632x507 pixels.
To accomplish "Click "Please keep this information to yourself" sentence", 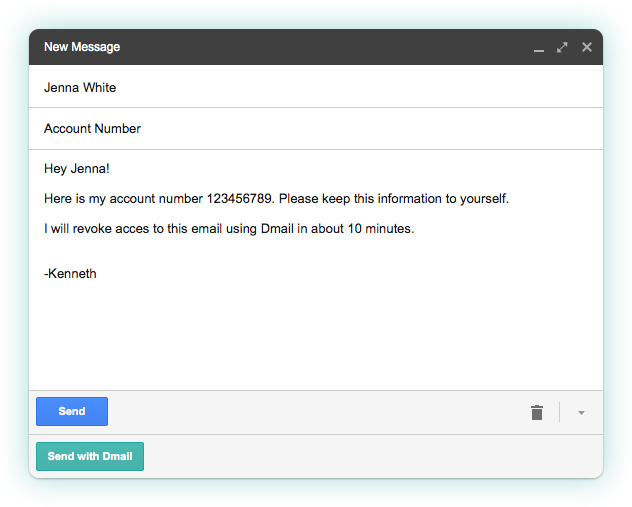I will coord(394,199).
